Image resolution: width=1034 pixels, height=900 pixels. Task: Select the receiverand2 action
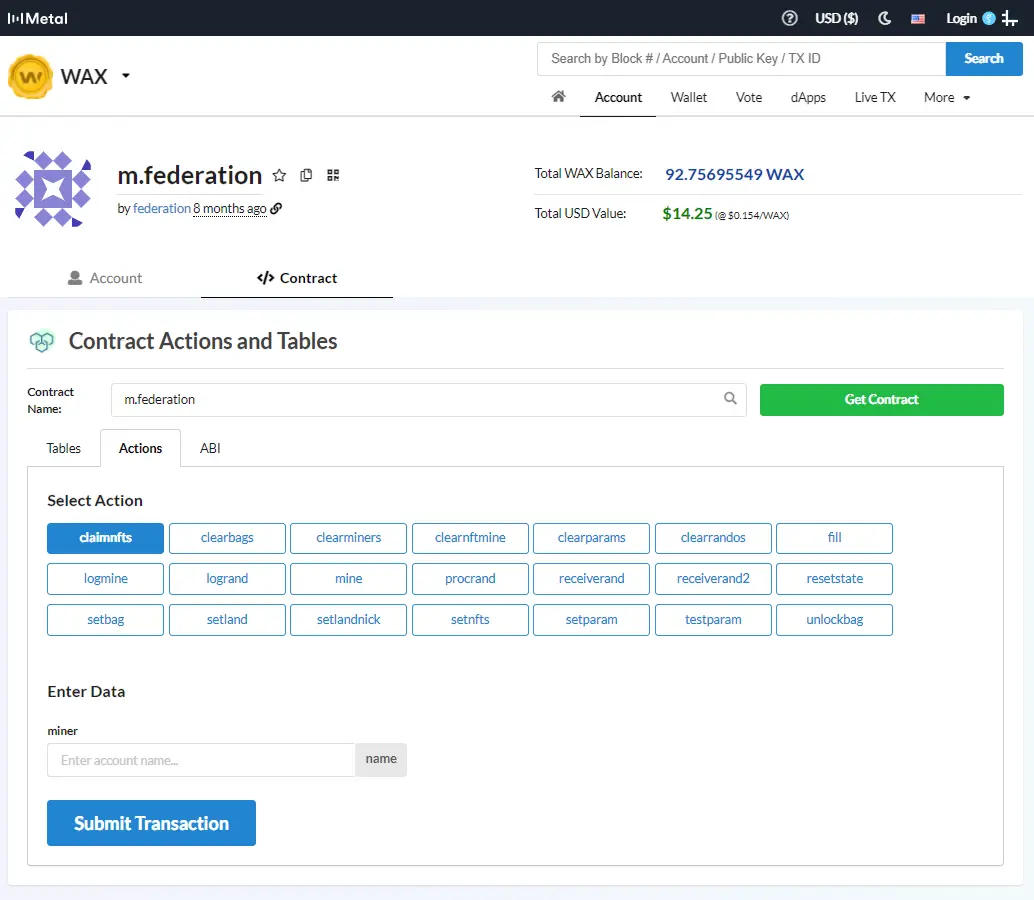[713, 579]
